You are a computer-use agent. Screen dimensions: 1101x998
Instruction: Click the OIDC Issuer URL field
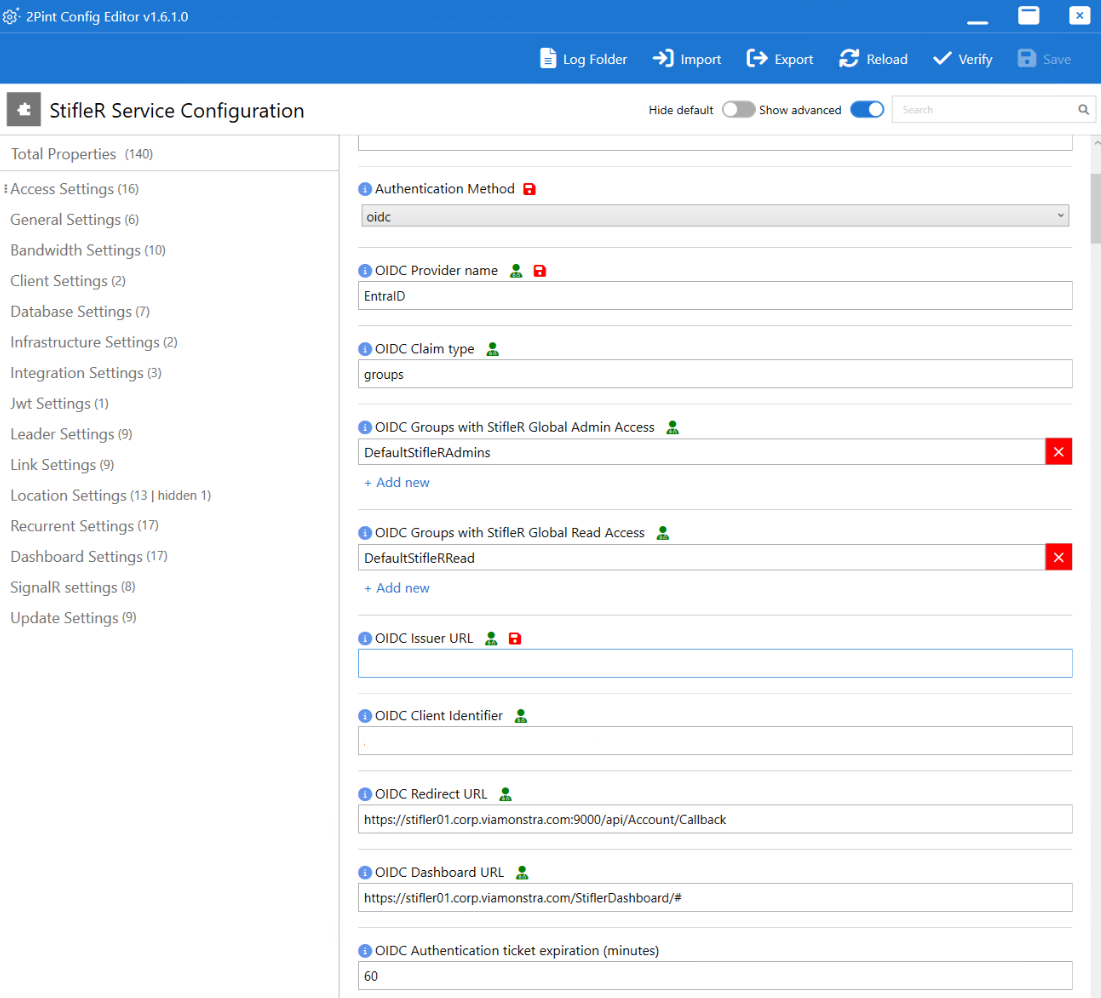click(714, 664)
